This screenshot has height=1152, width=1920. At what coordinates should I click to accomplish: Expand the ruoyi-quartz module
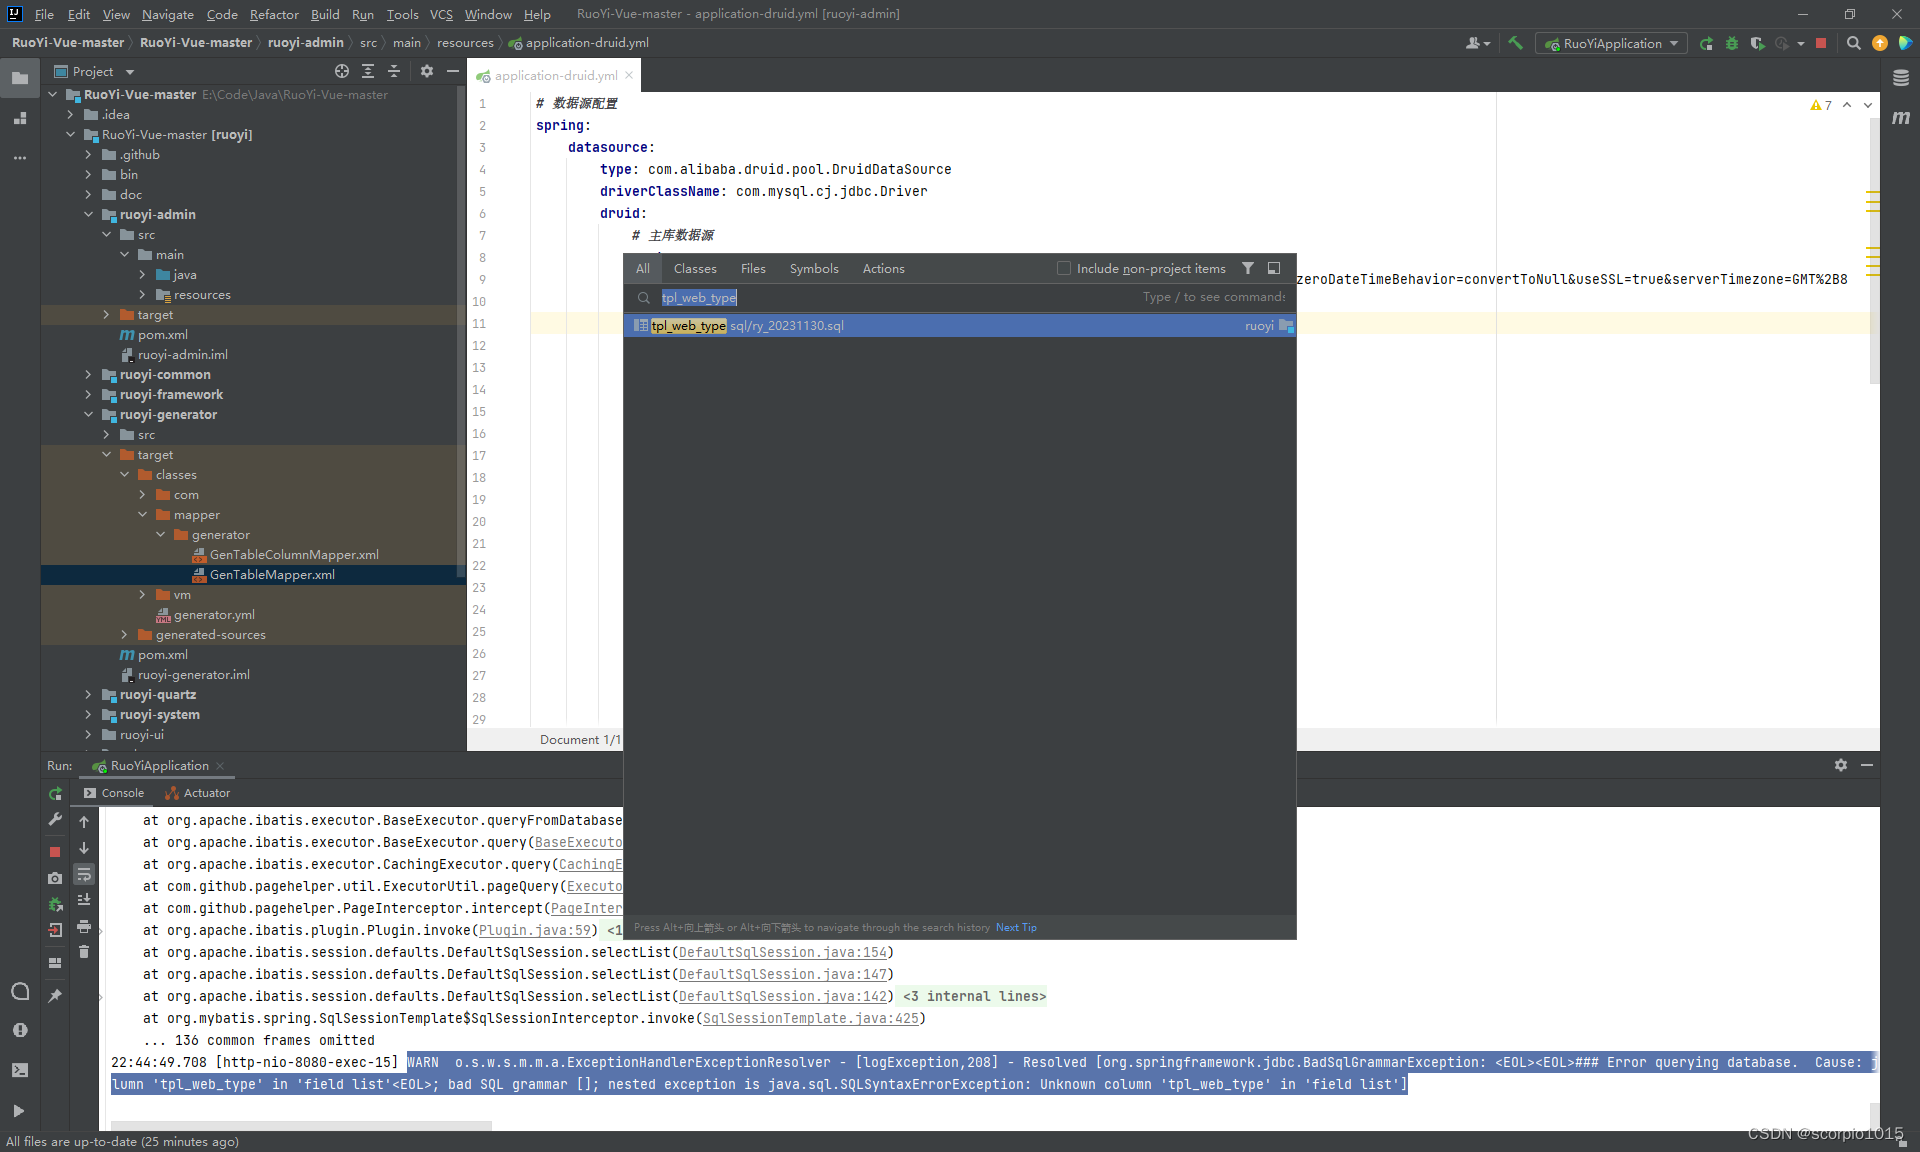point(88,695)
